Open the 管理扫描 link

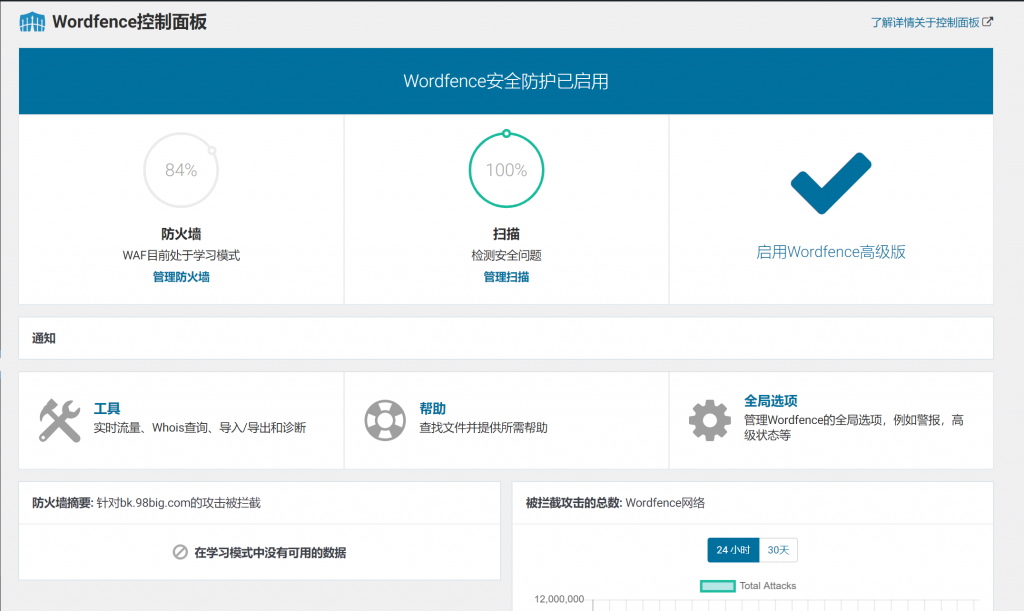(x=506, y=277)
